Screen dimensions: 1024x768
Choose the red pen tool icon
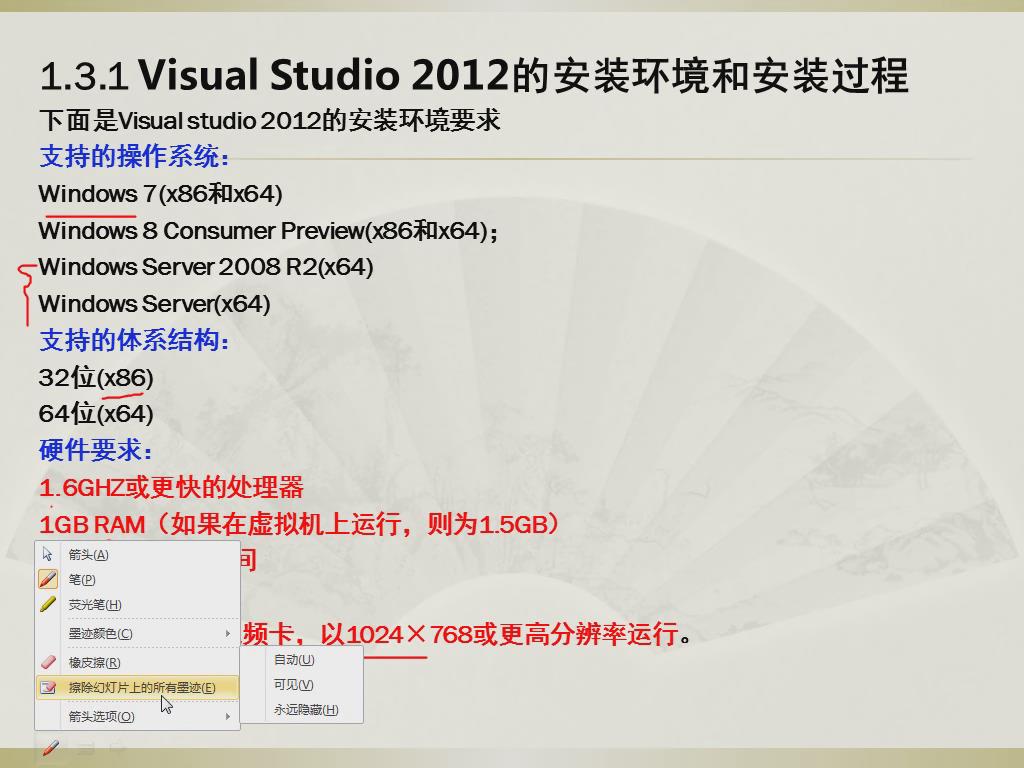click(x=48, y=579)
